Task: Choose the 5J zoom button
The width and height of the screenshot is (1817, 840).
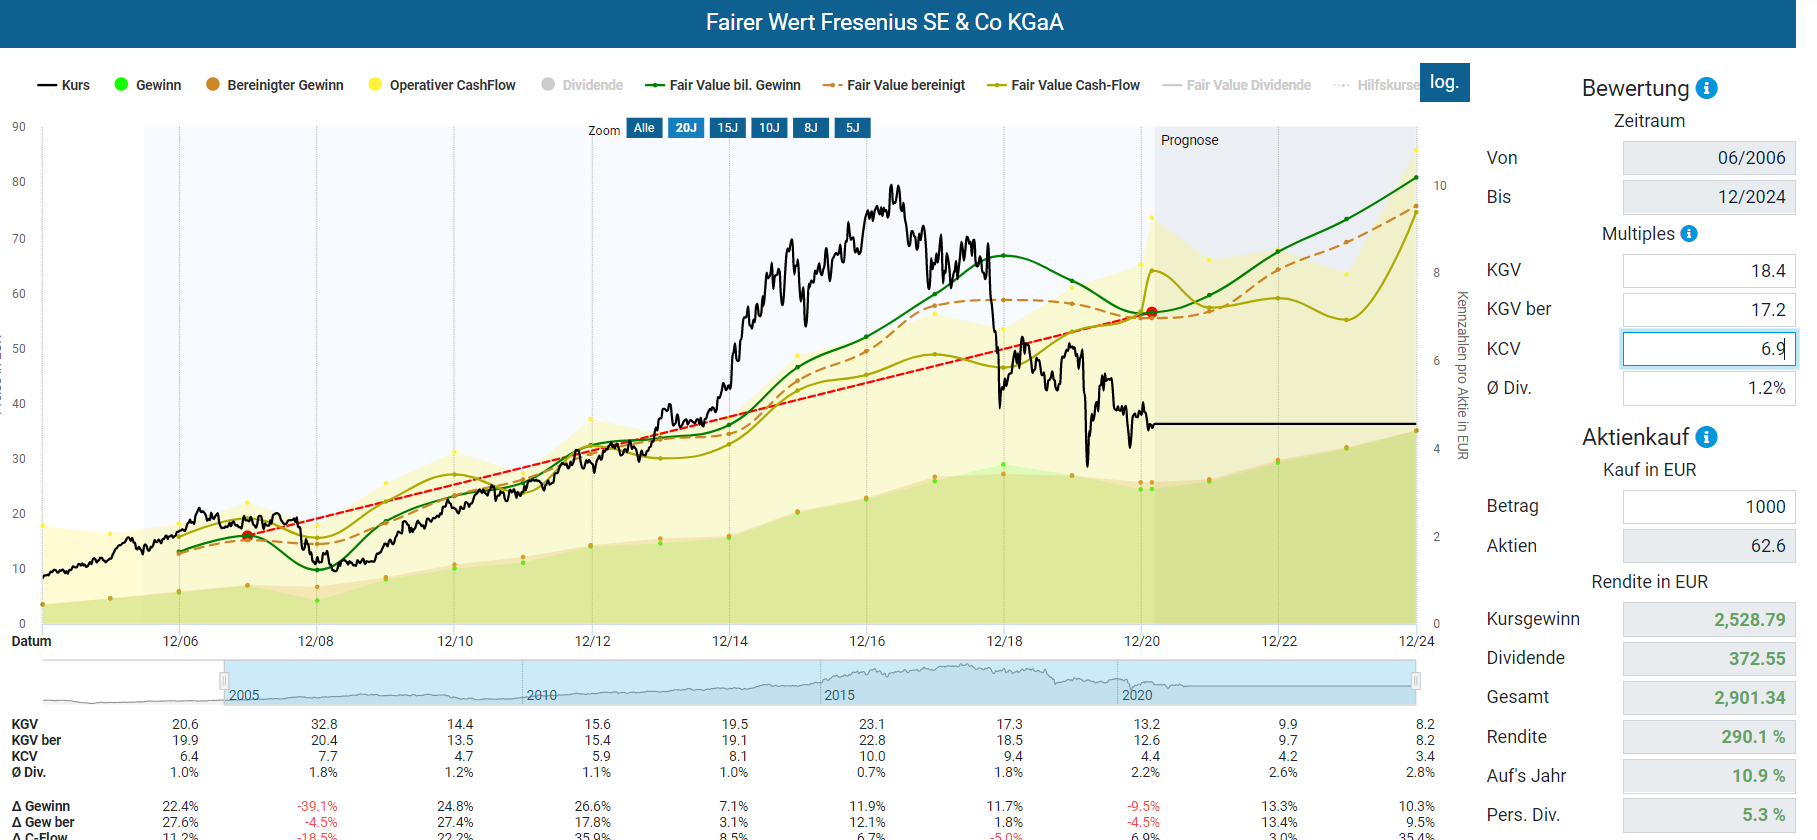Action: pos(852,128)
